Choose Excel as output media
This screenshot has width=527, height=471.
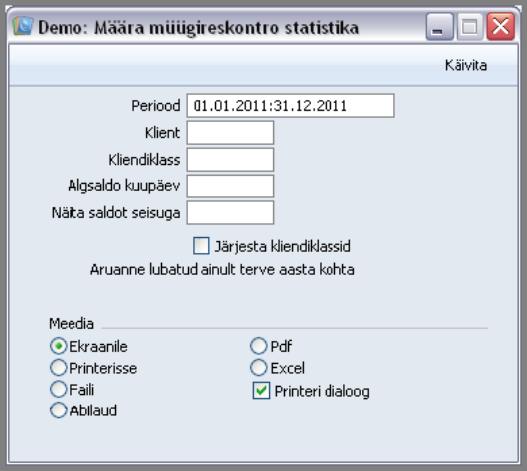(x=258, y=368)
